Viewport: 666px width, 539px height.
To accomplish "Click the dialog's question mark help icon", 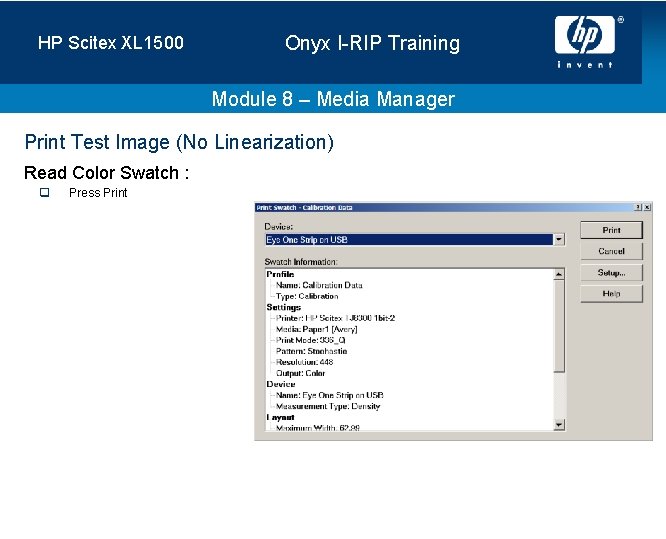I will tap(638, 207).
